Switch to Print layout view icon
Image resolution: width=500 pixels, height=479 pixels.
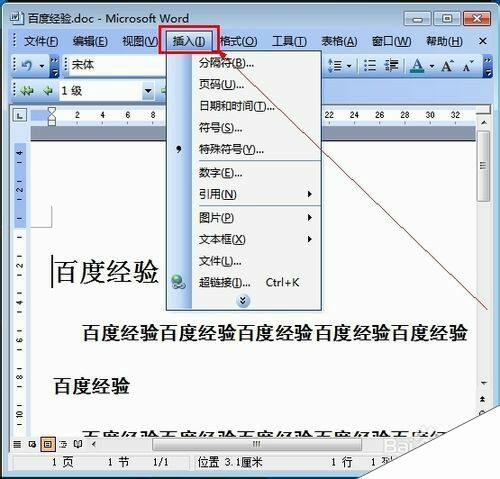click(48, 444)
